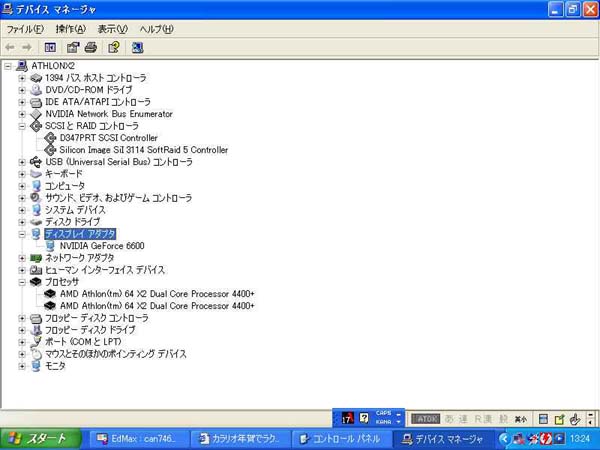Expand the ネットワーク アダプタ node

[x=22, y=258]
